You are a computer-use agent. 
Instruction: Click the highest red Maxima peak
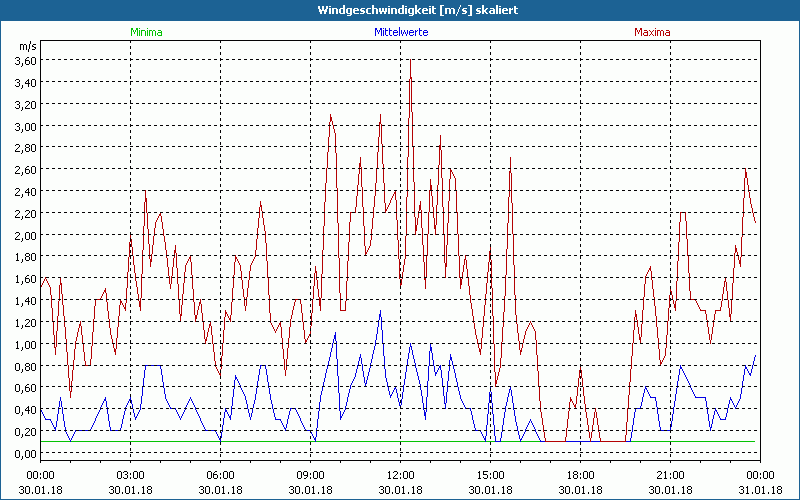click(x=410, y=62)
